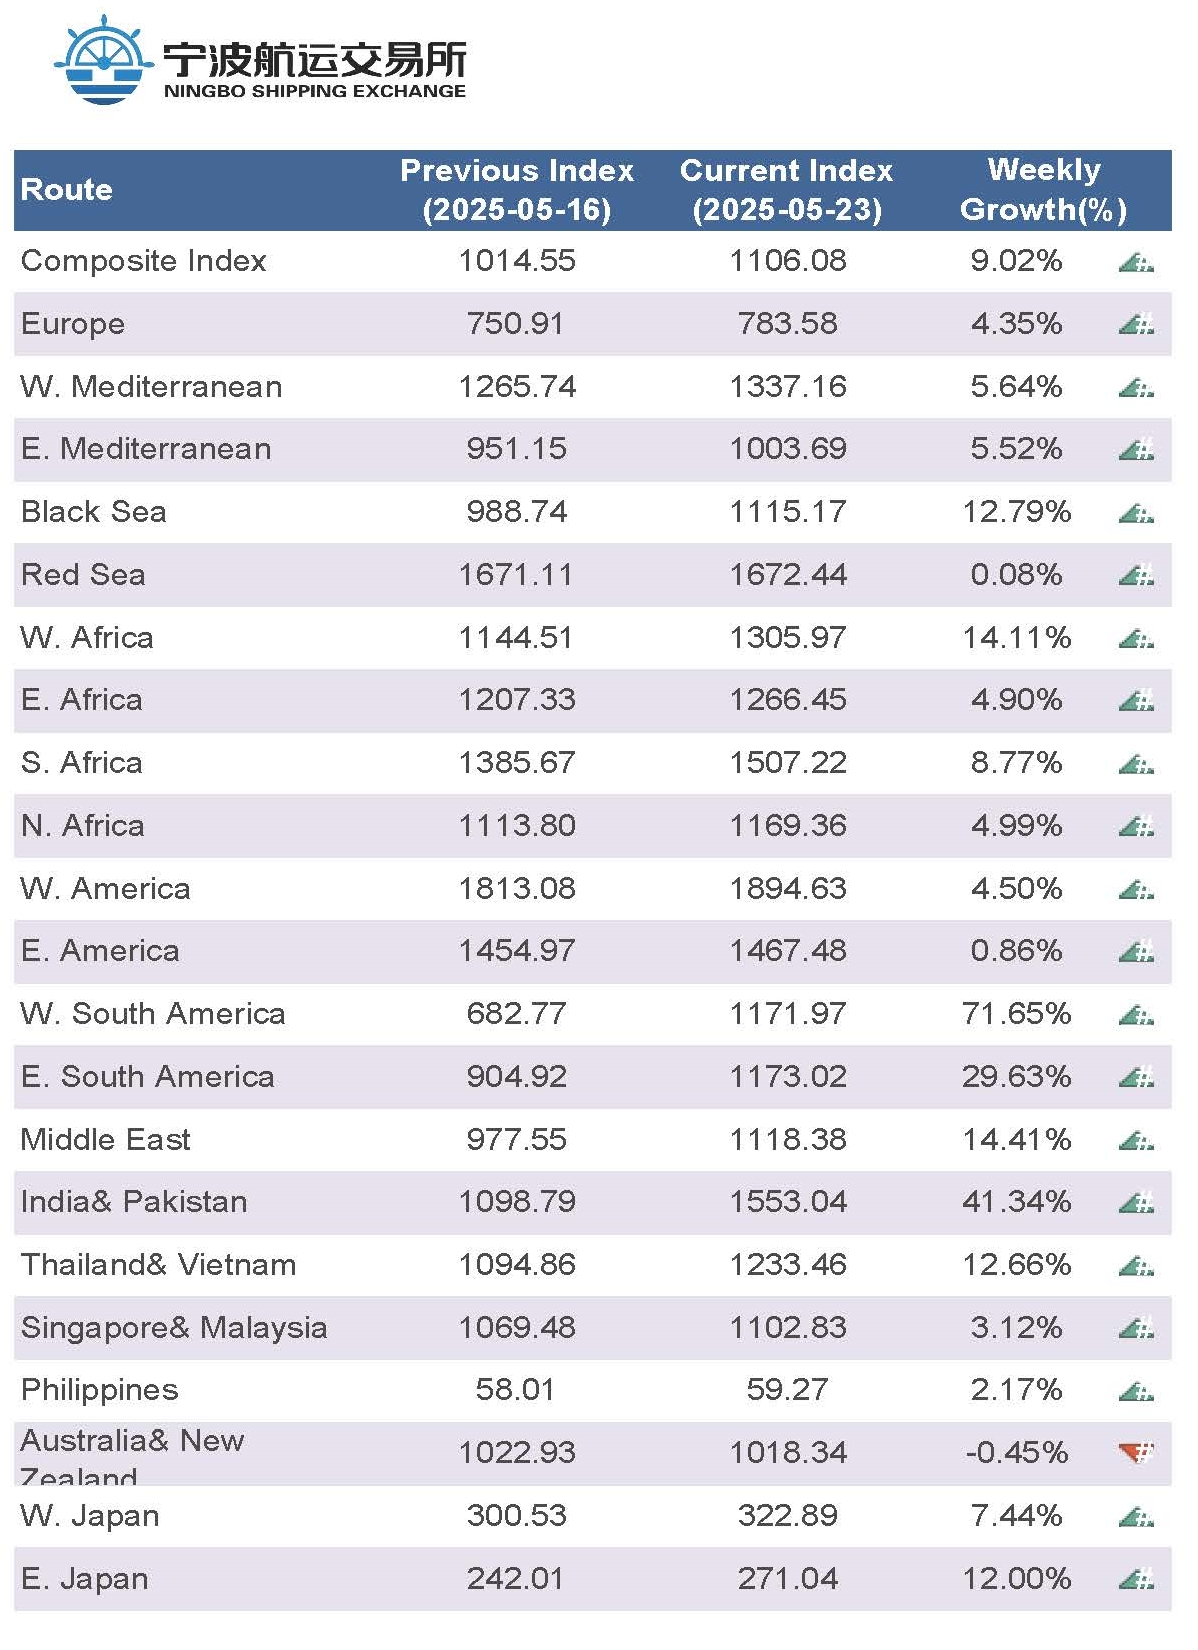
Task: Click the up-trend icon for Composite Index
Action: click(1136, 262)
